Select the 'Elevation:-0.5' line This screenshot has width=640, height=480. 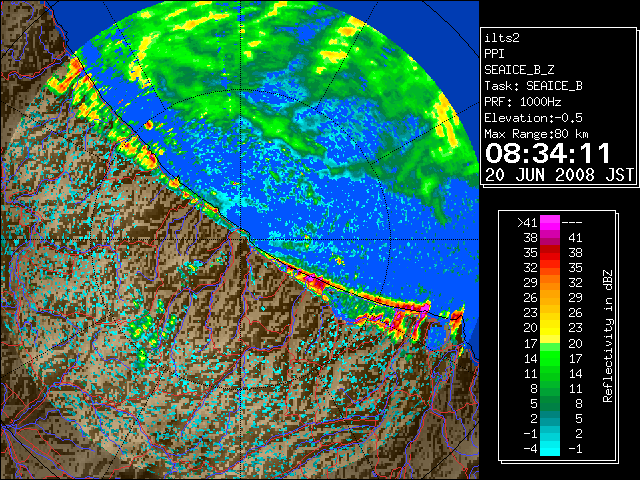pyautogui.click(x=533, y=118)
